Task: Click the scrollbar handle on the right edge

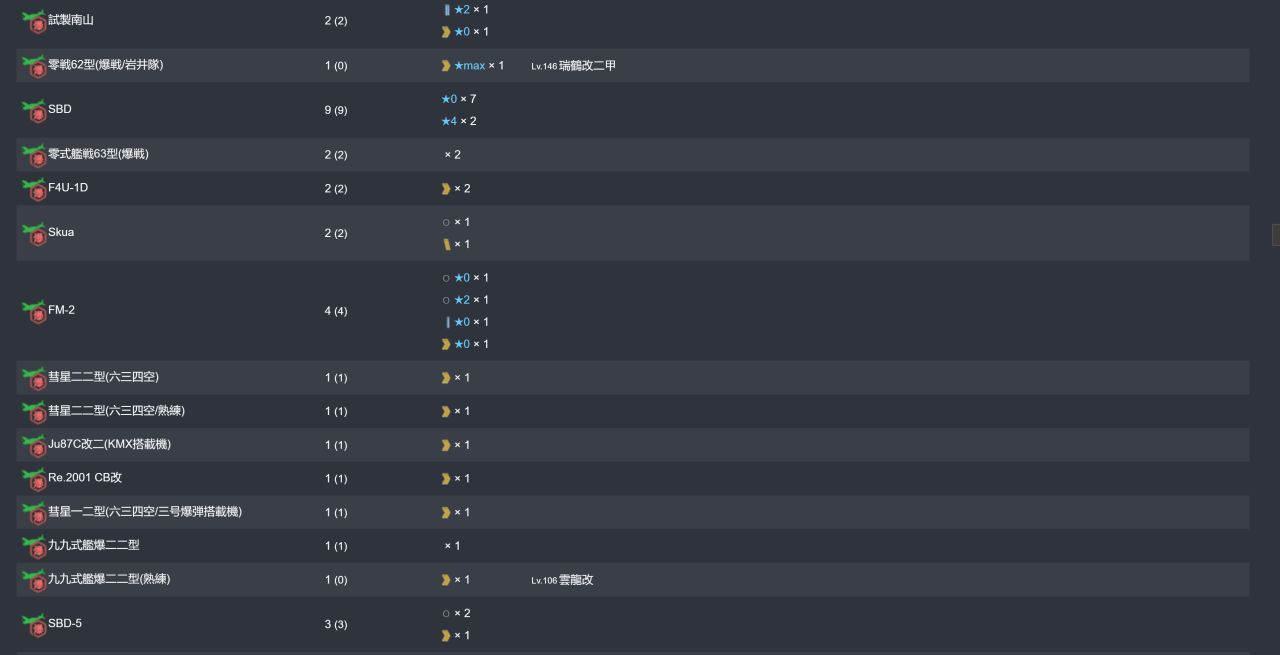Action: pyautogui.click(x=1276, y=235)
